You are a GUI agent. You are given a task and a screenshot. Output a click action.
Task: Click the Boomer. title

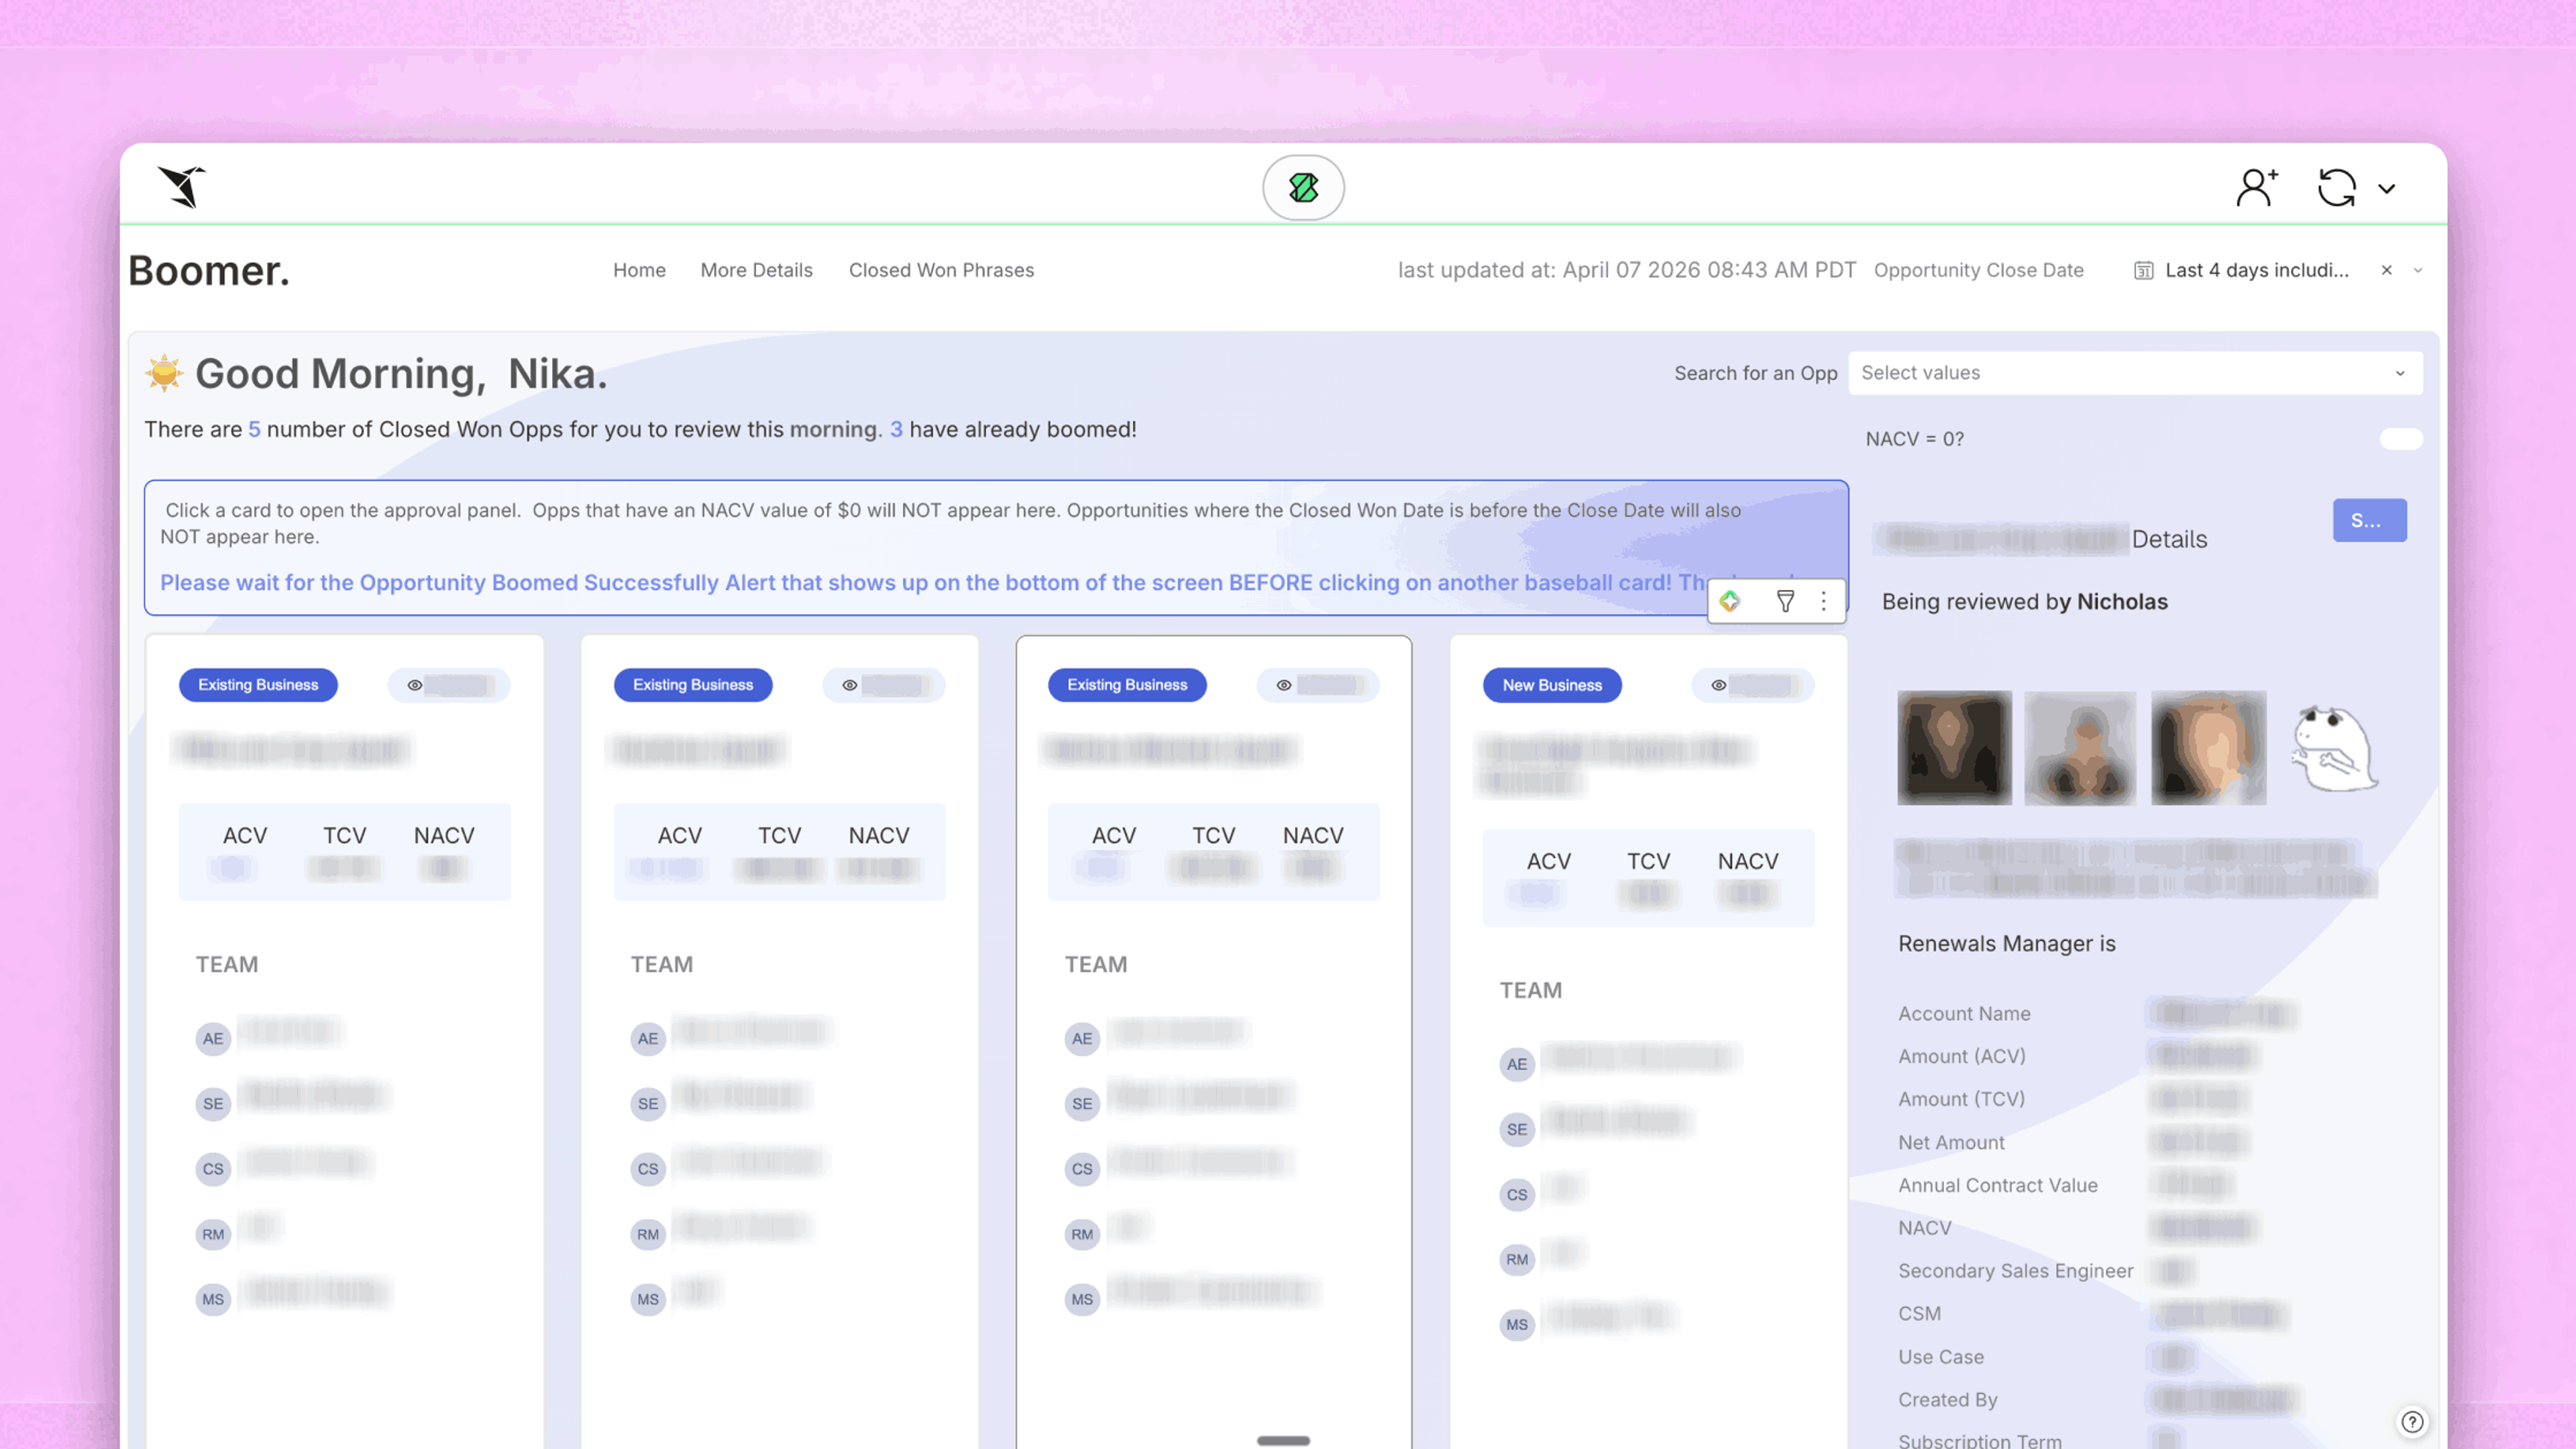pos(209,270)
